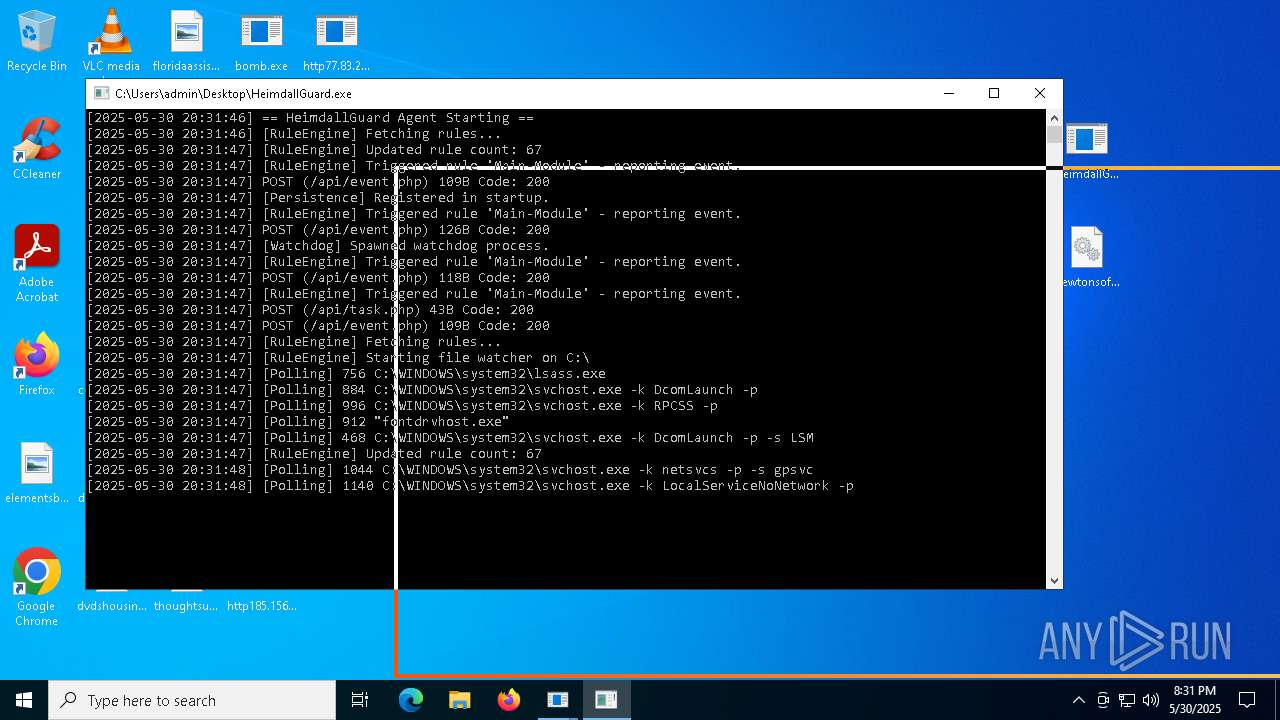Launch Google Chrome from the desktop
Screen dimensions: 1280x720
[x=37, y=588]
